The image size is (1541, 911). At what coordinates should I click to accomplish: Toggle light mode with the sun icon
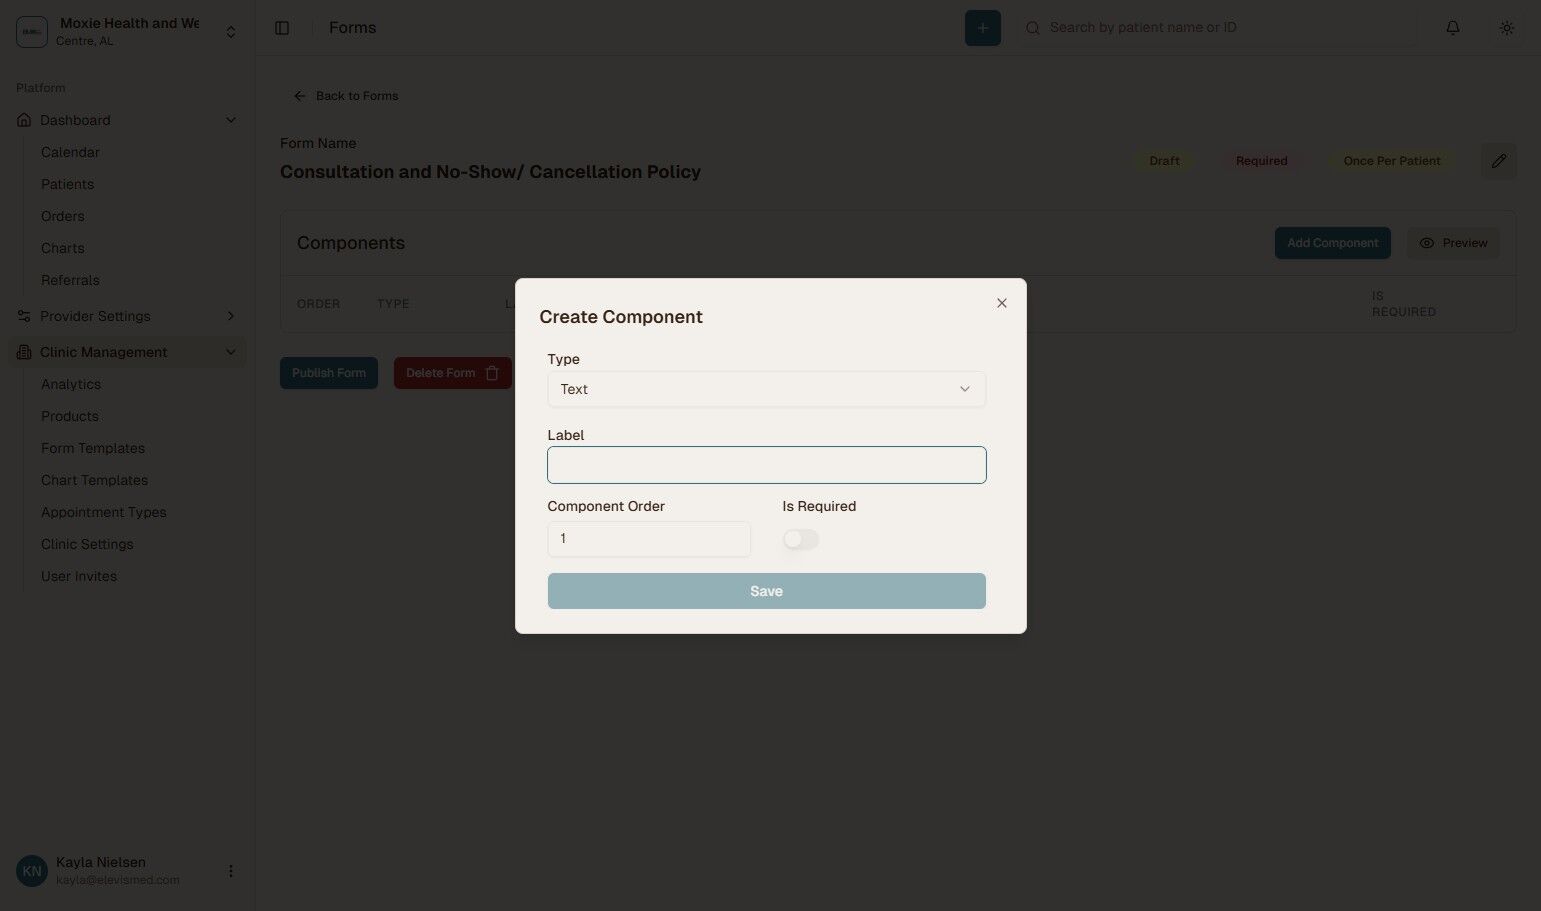pos(1506,27)
